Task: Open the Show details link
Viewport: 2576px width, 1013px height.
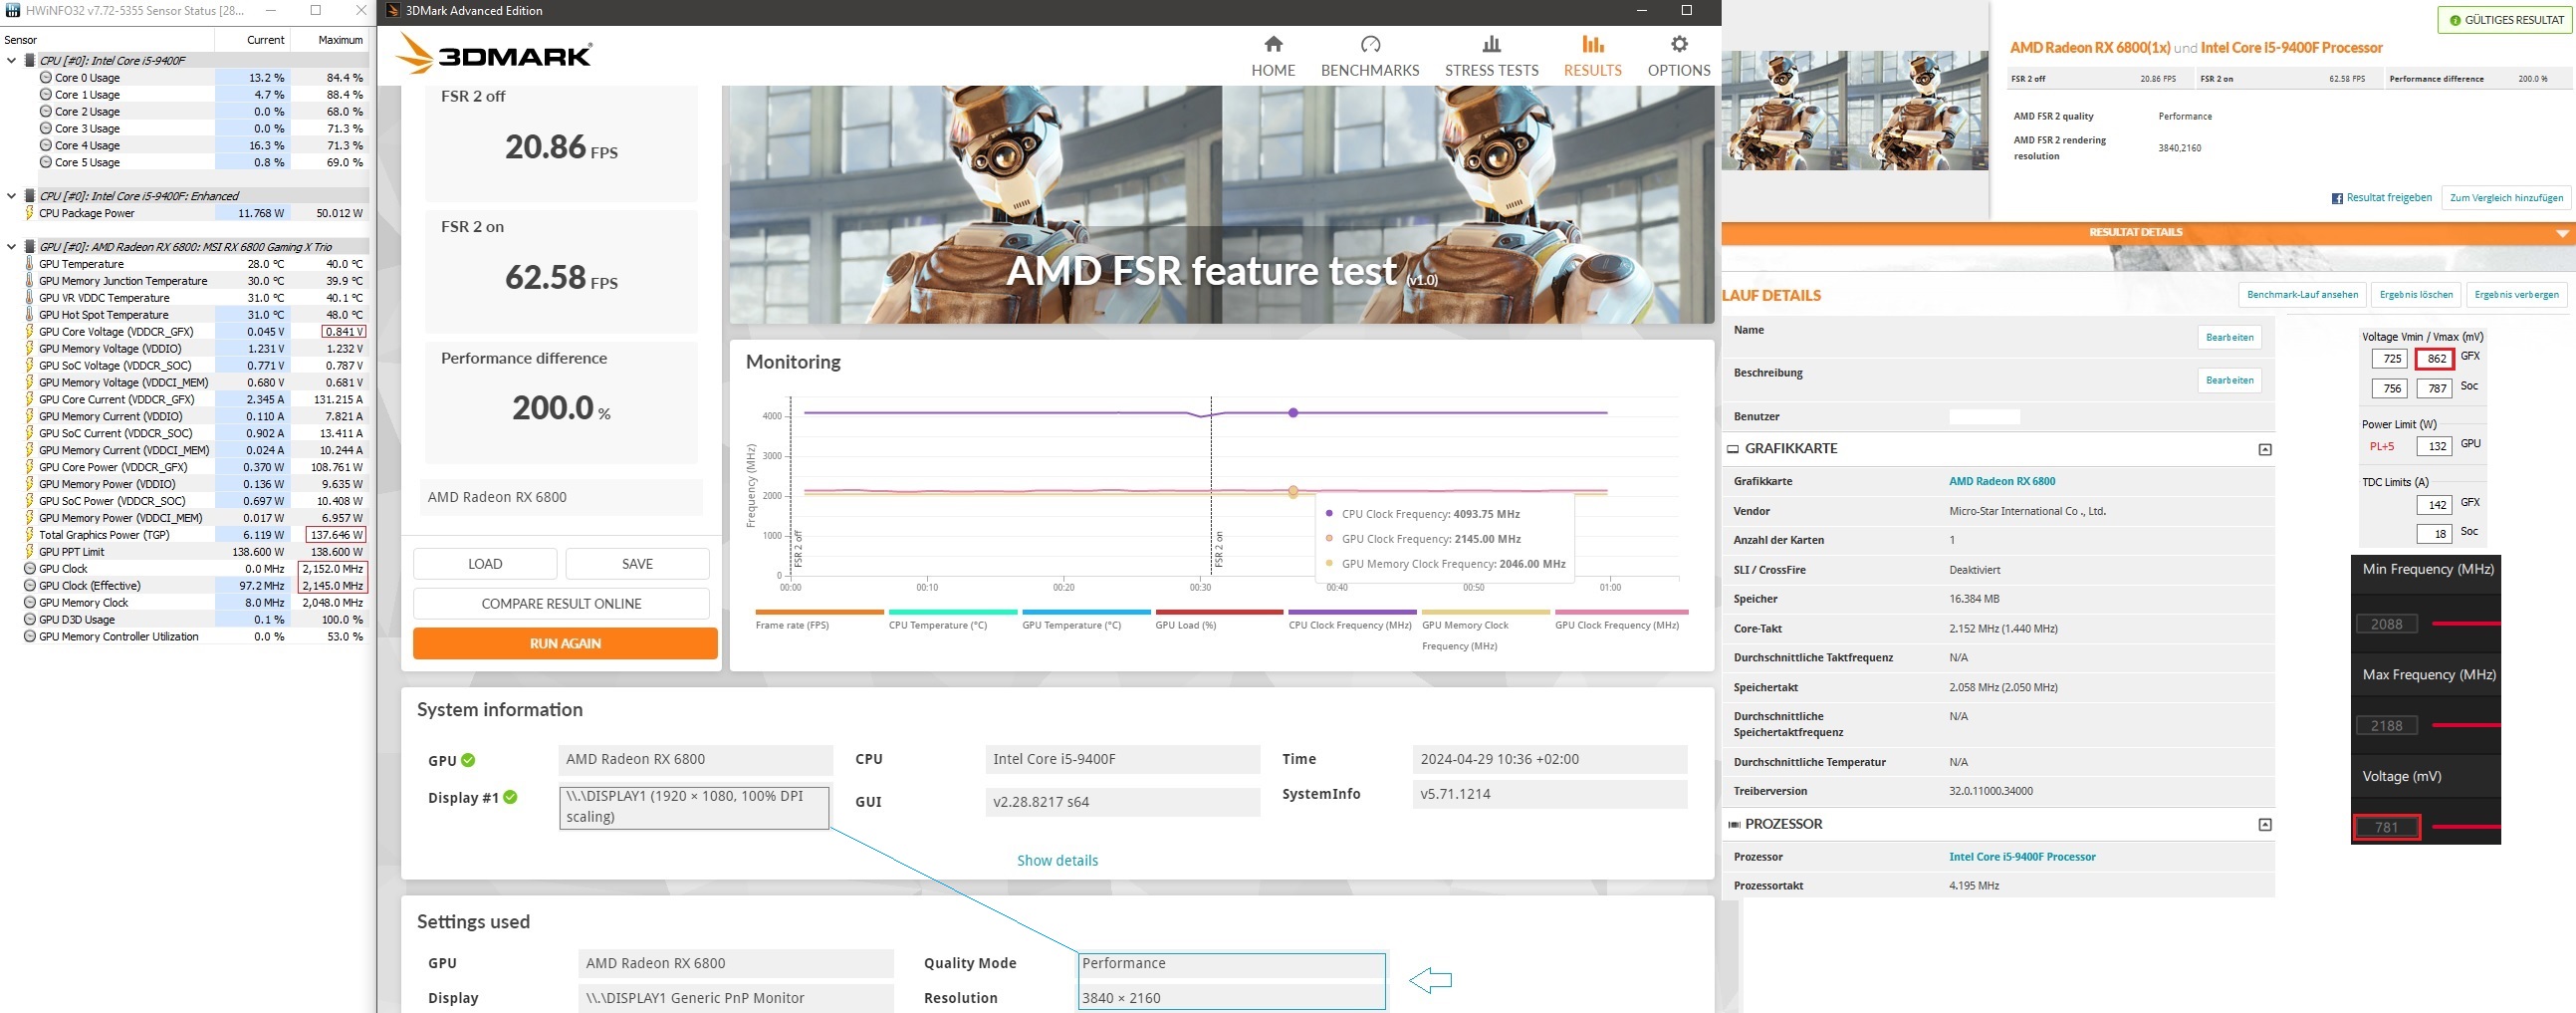Action: (1057, 861)
